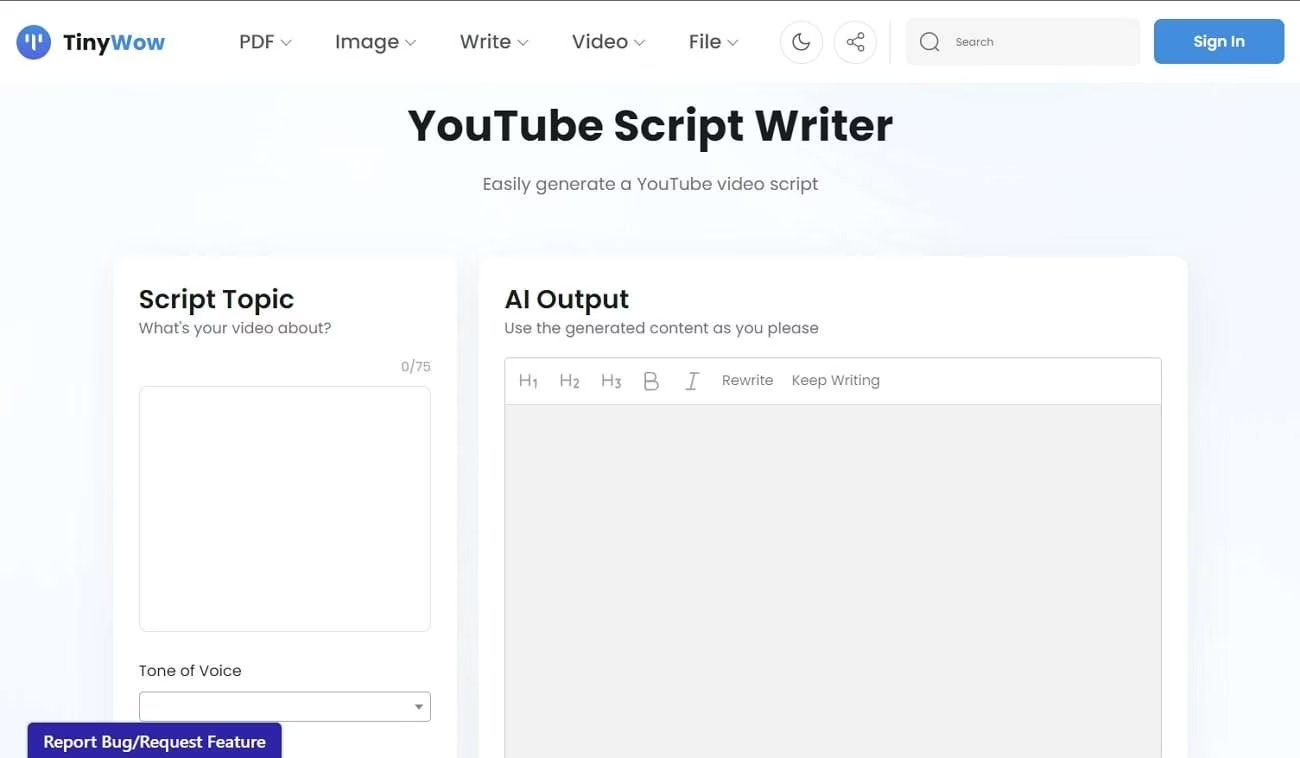Toggle dark mode with the moon icon
This screenshot has height=758, width=1300.
(801, 42)
